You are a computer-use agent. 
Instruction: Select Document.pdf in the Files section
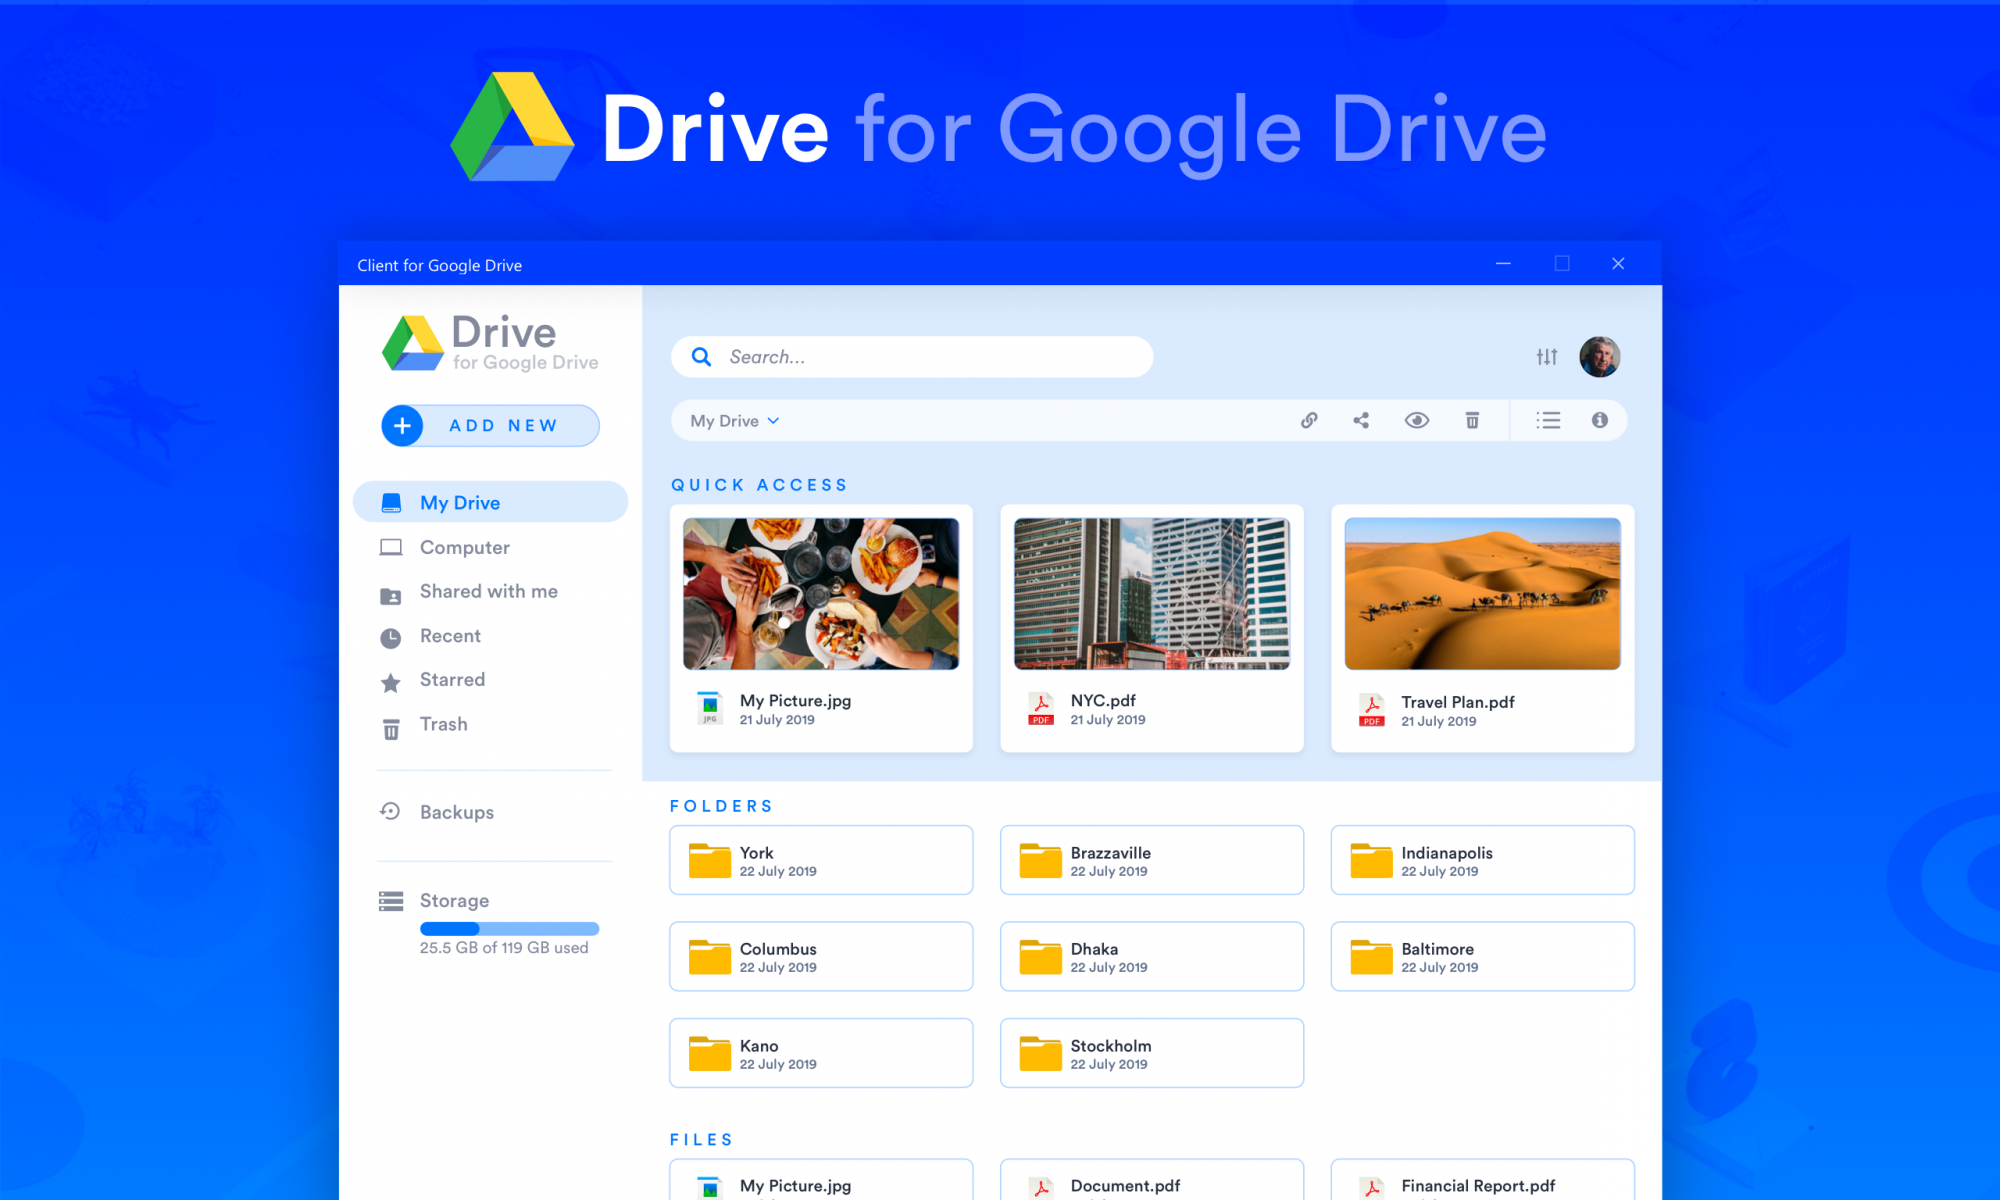click(x=1152, y=1181)
